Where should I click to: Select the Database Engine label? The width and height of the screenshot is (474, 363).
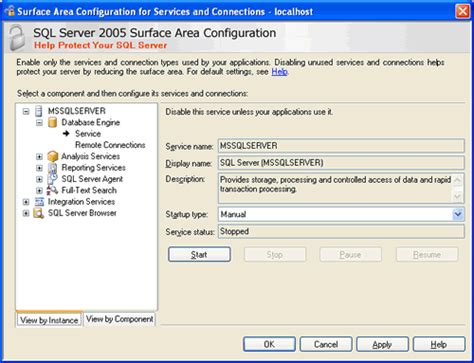[91, 122]
